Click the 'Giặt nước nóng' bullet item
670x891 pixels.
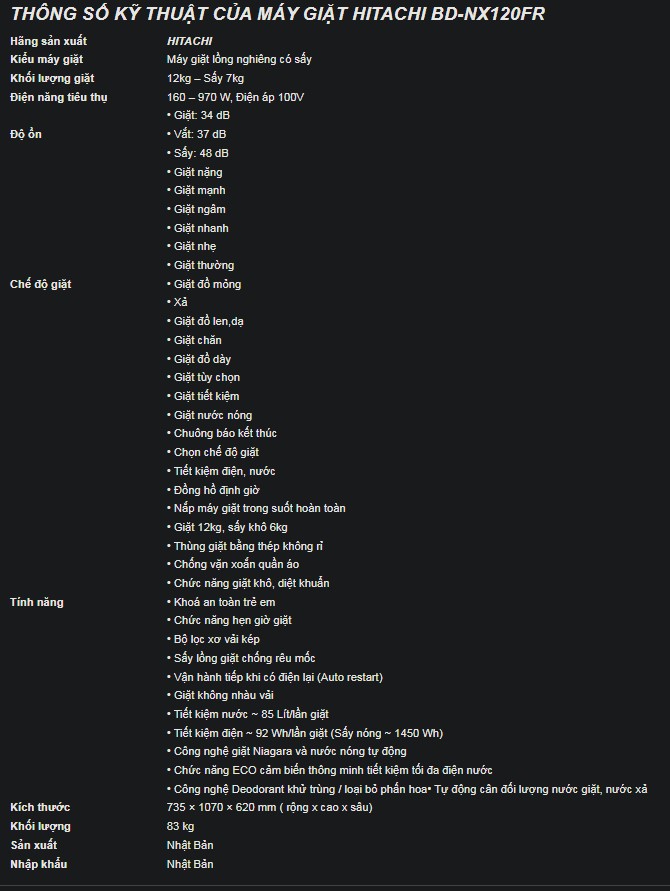coord(209,415)
